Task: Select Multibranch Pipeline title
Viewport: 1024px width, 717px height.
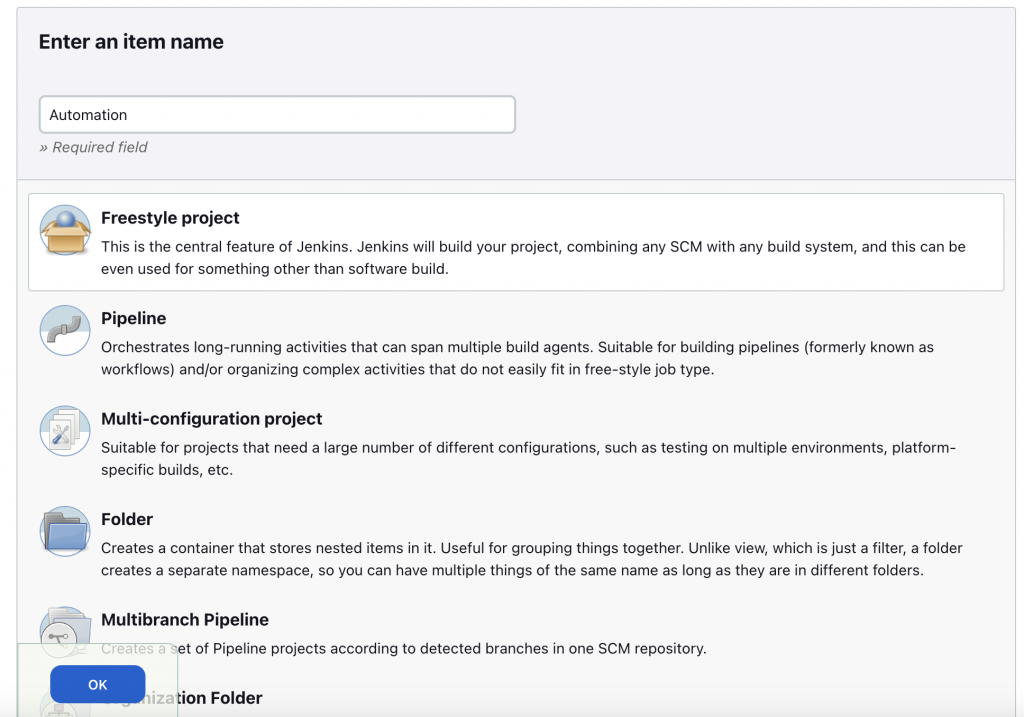Action: click(185, 620)
